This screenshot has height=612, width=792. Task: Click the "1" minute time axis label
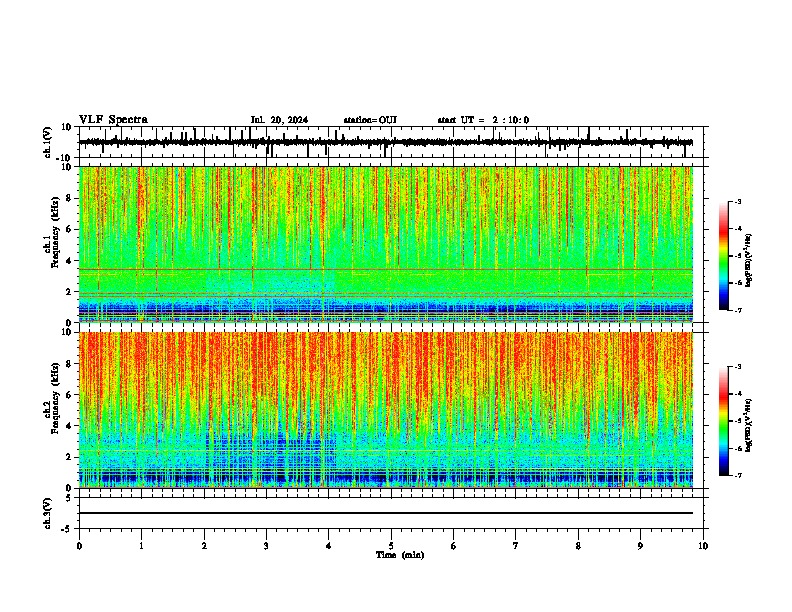click(141, 546)
